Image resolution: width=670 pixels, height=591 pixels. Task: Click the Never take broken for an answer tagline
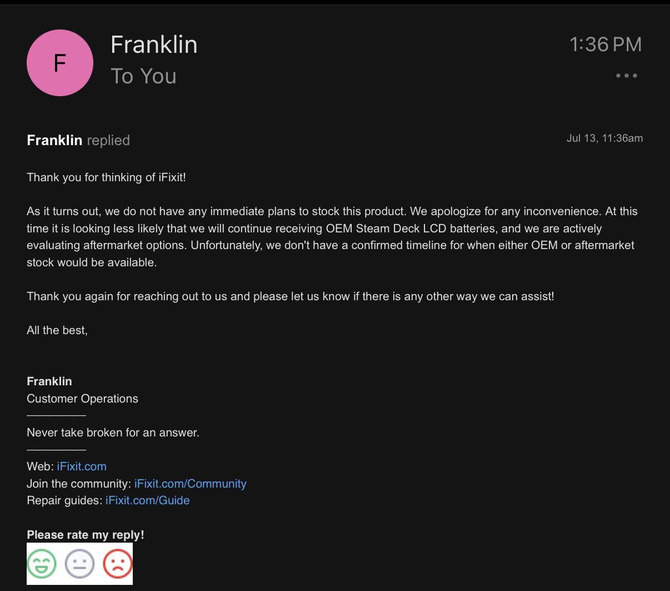[113, 432]
